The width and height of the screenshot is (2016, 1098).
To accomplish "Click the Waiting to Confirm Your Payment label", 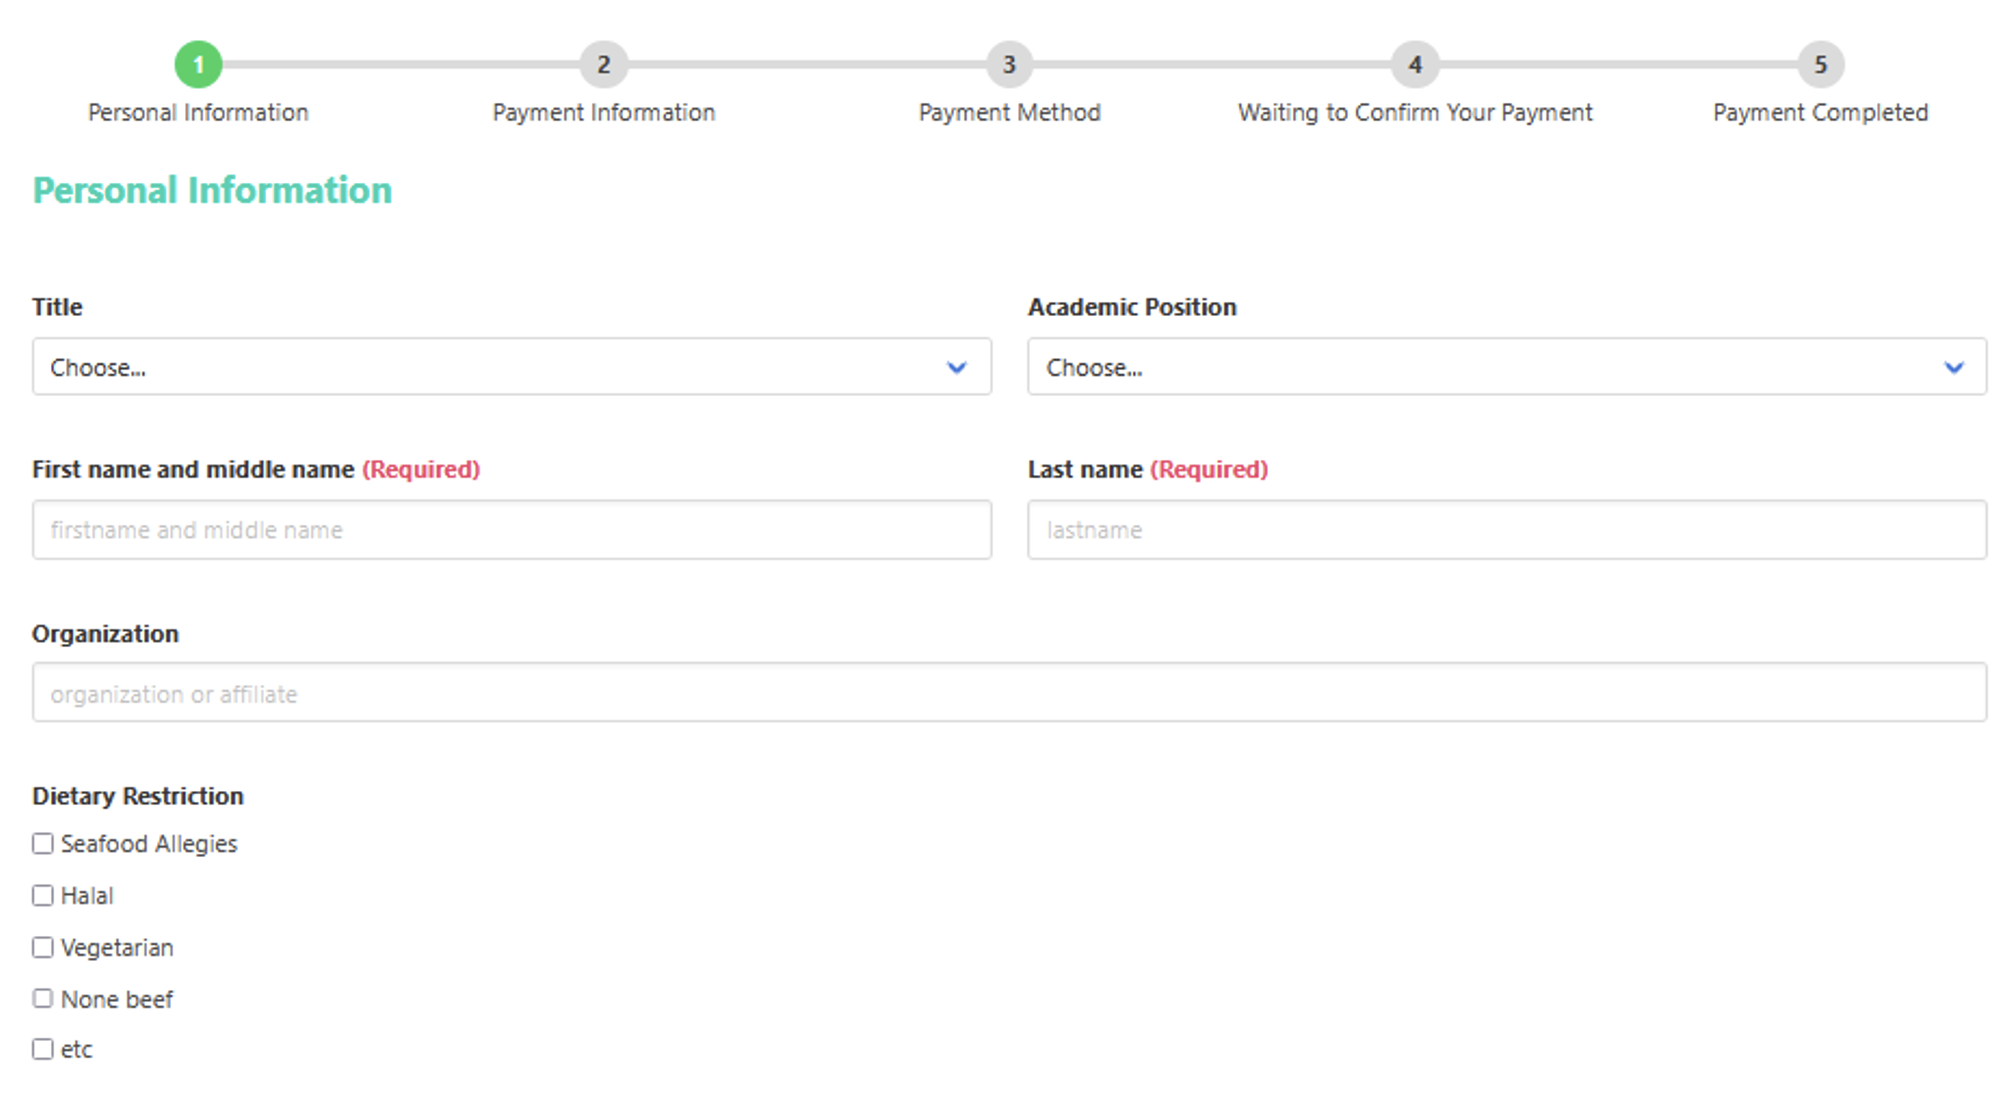I will tap(1415, 113).
